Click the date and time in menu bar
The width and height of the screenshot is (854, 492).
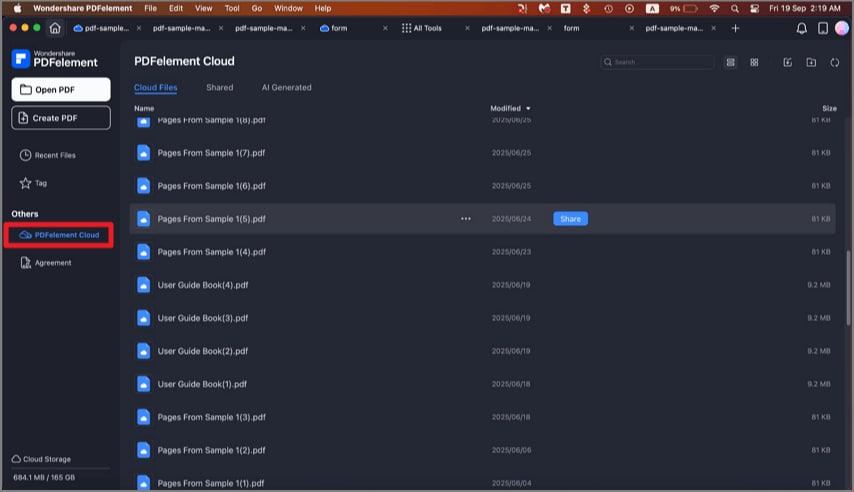click(804, 8)
